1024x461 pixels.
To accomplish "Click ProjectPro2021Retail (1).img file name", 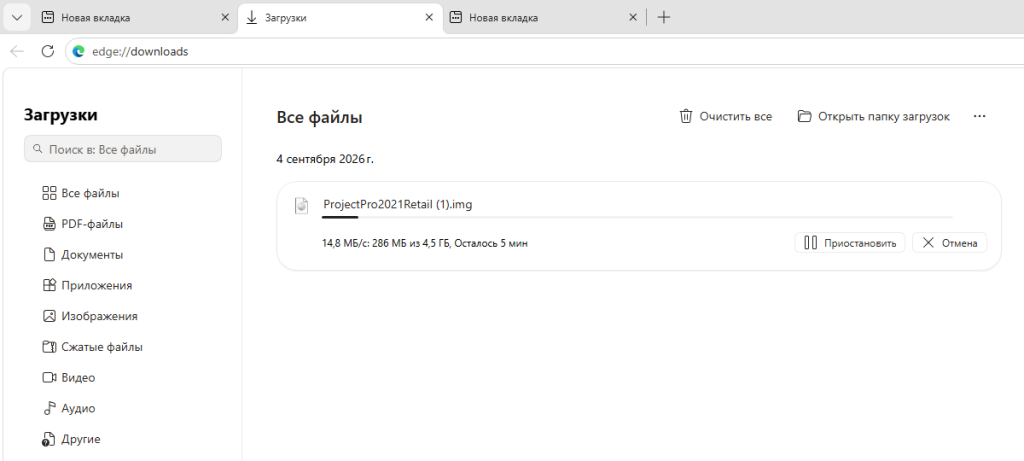I will coord(398,204).
